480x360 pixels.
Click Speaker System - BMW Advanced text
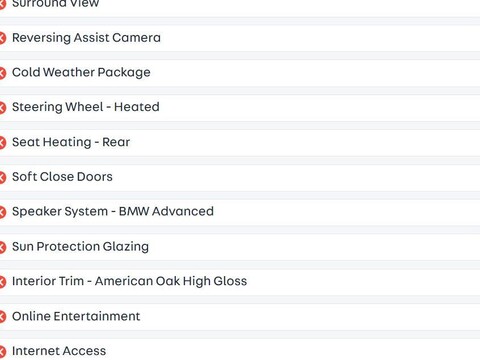click(x=113, y=211)
